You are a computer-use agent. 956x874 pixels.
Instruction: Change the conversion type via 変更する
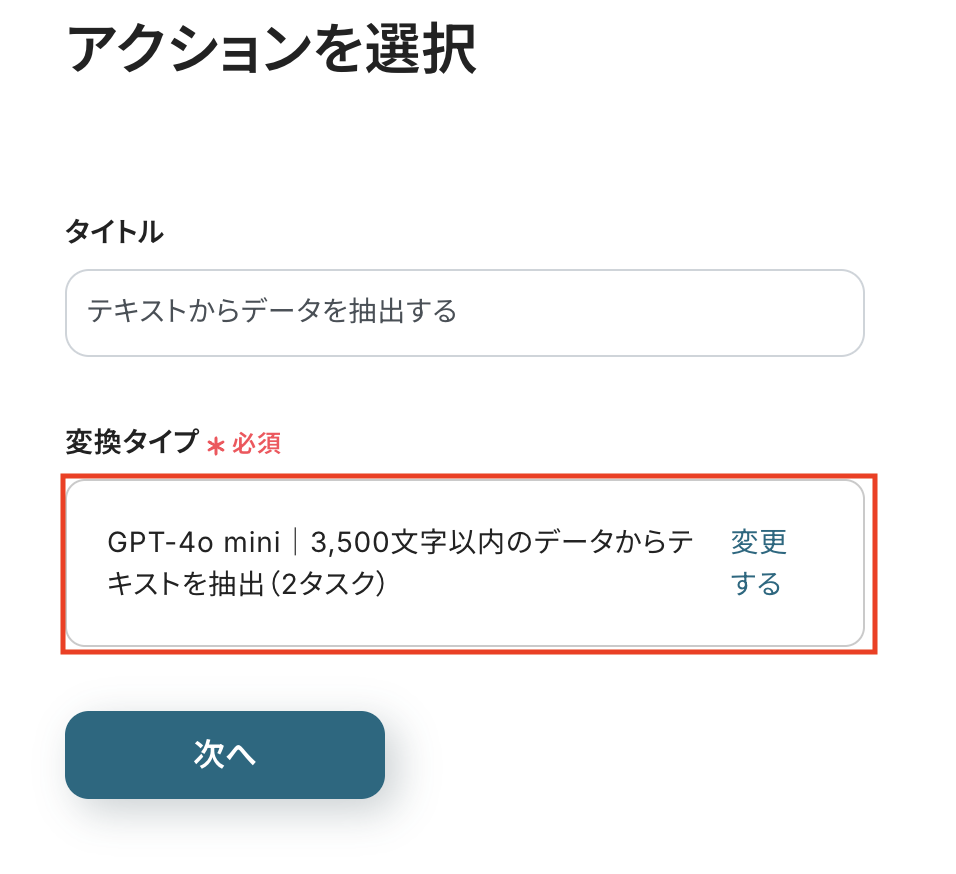point(758,563)
